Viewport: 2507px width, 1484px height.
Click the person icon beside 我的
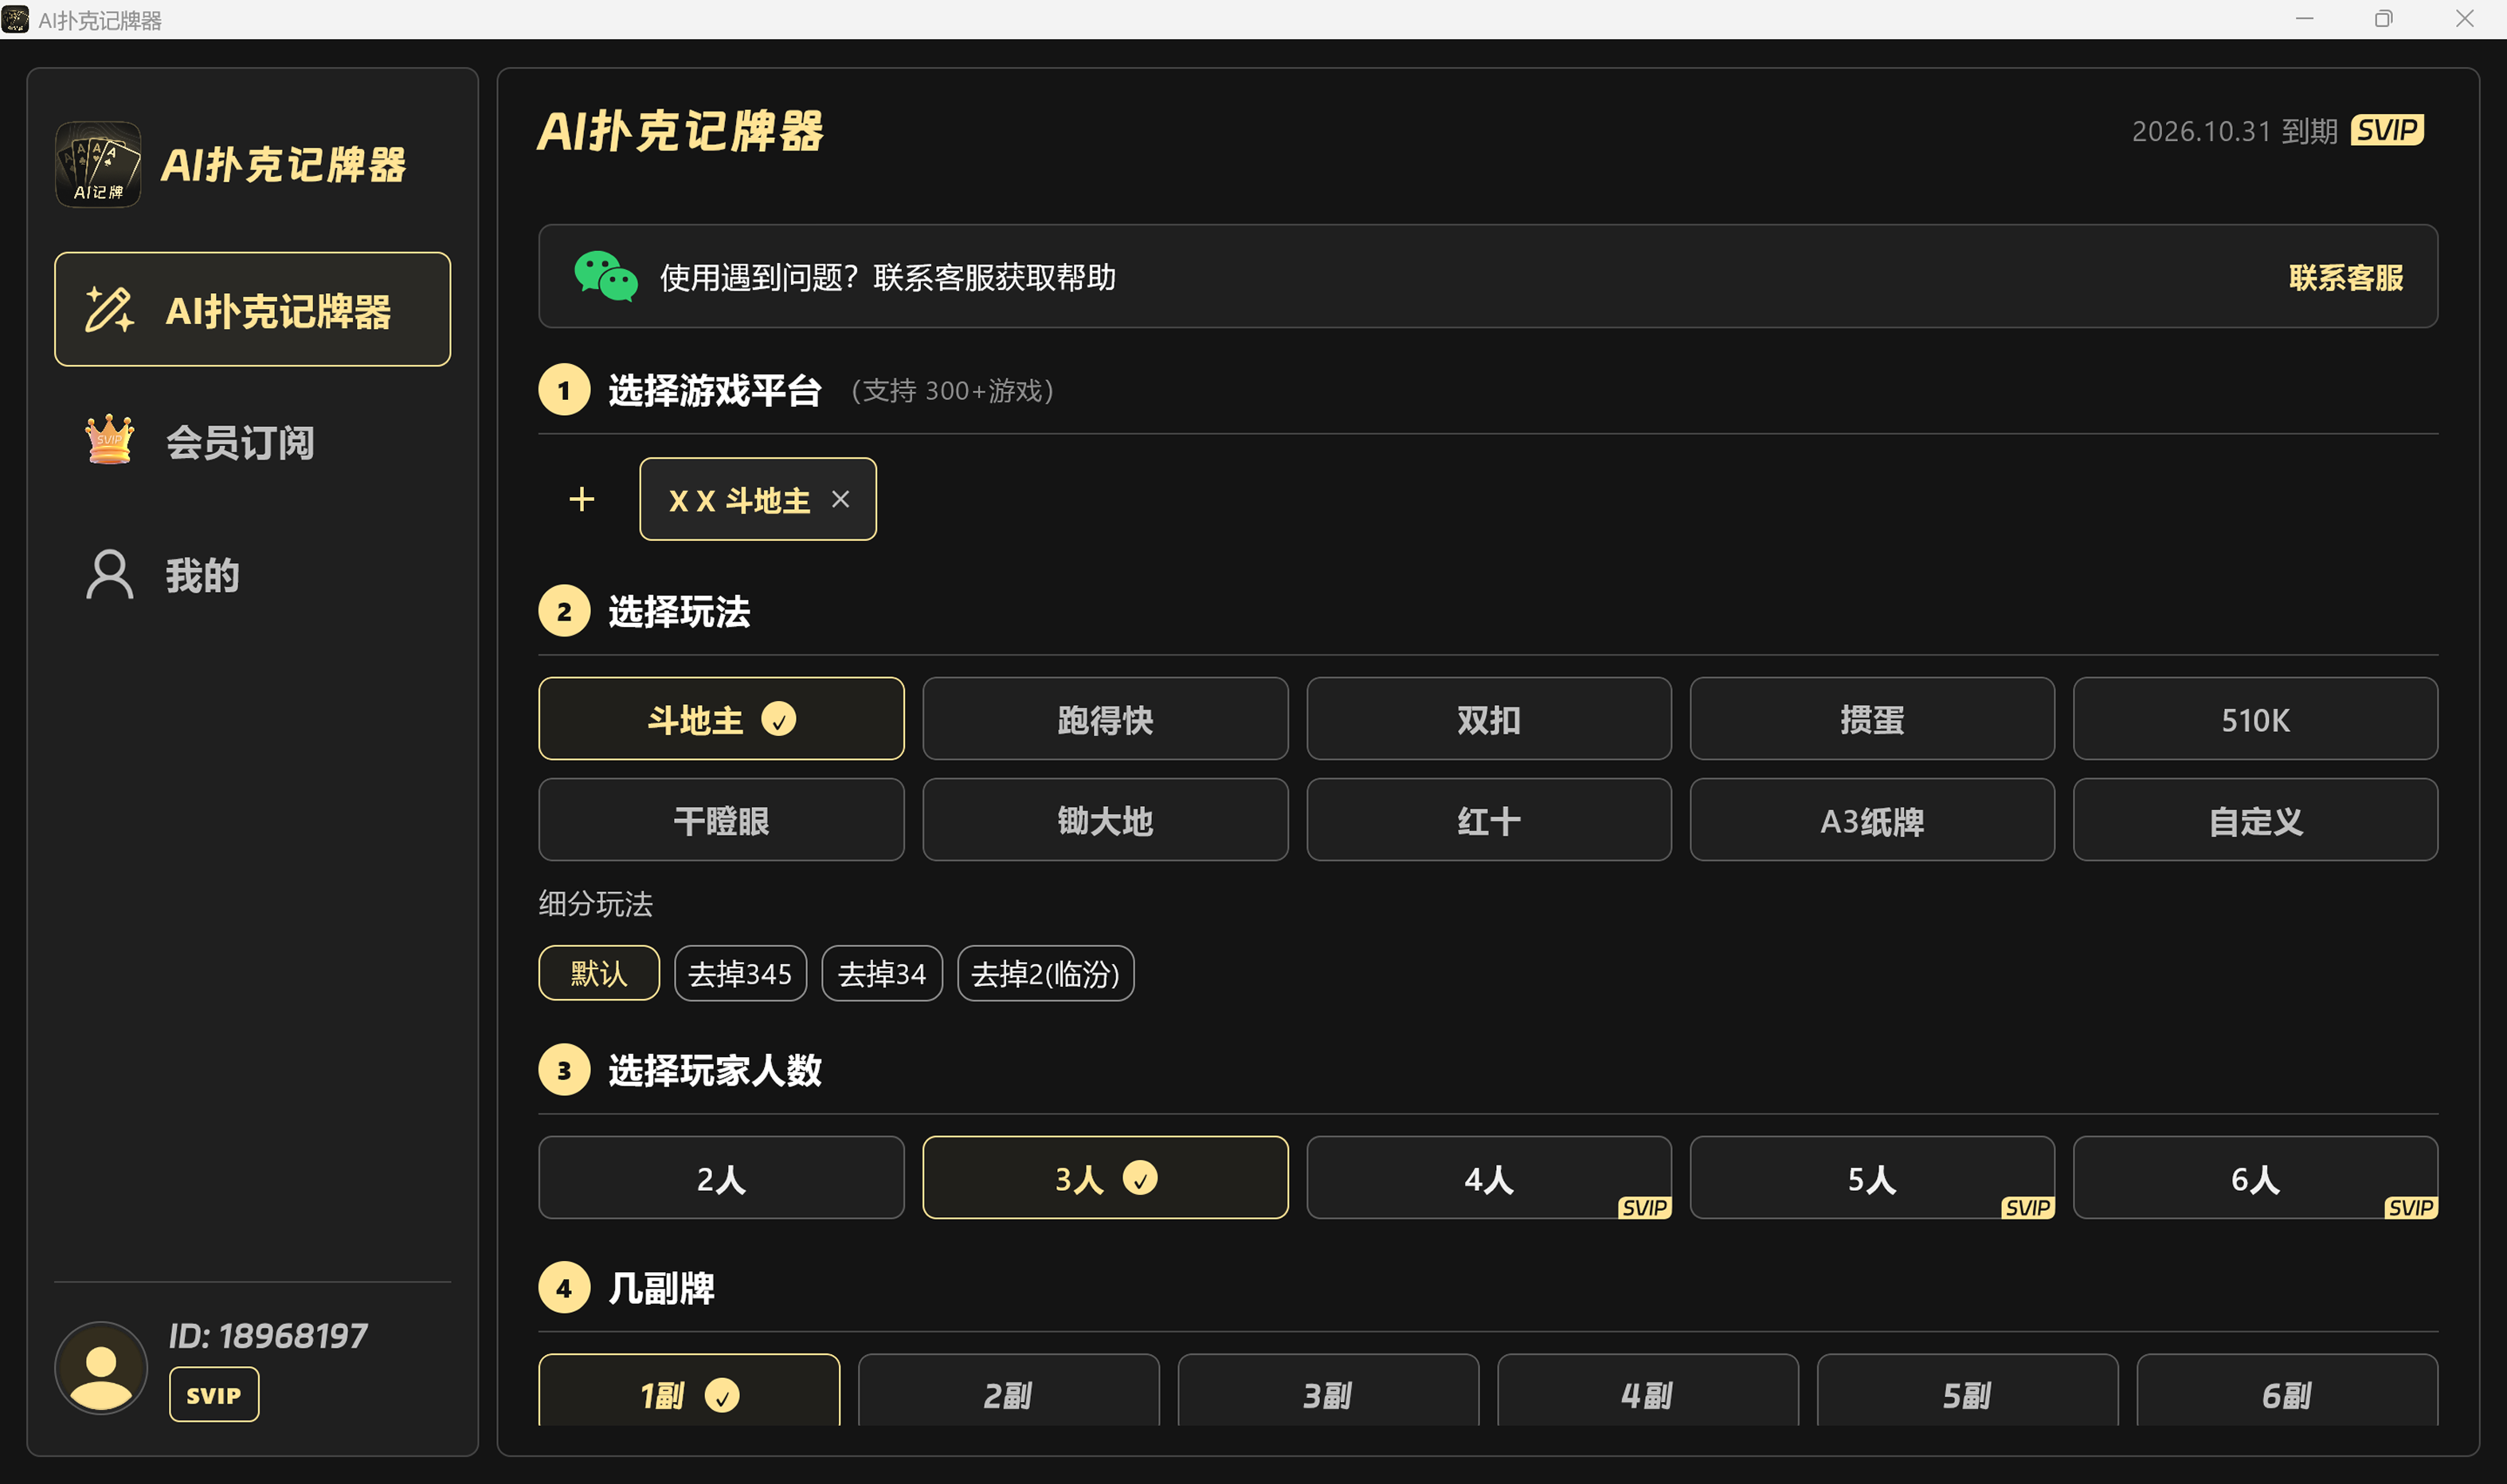point(109,575)
